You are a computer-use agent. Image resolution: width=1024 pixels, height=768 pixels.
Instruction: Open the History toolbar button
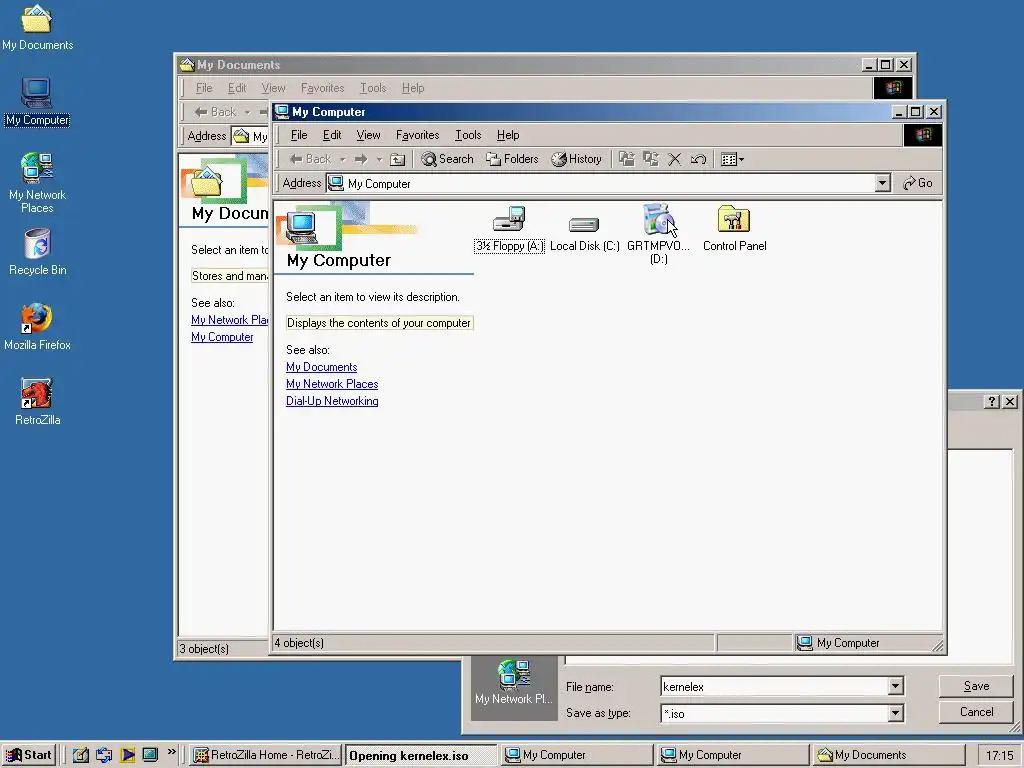pos(577,159)
